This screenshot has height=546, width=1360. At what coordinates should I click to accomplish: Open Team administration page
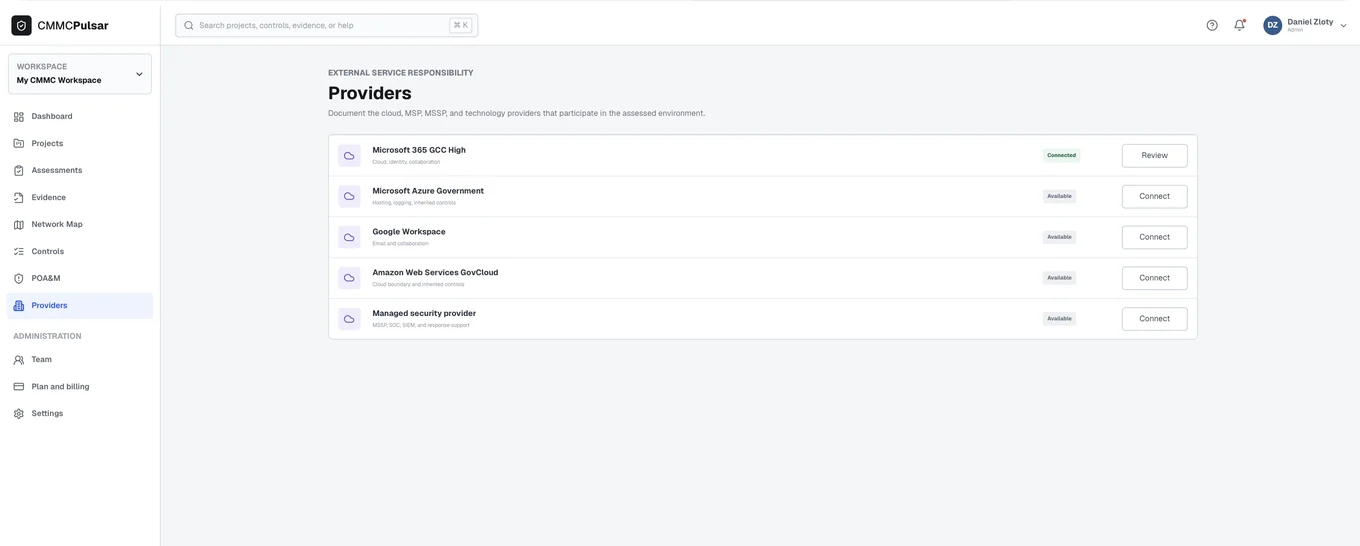[80, 360]
